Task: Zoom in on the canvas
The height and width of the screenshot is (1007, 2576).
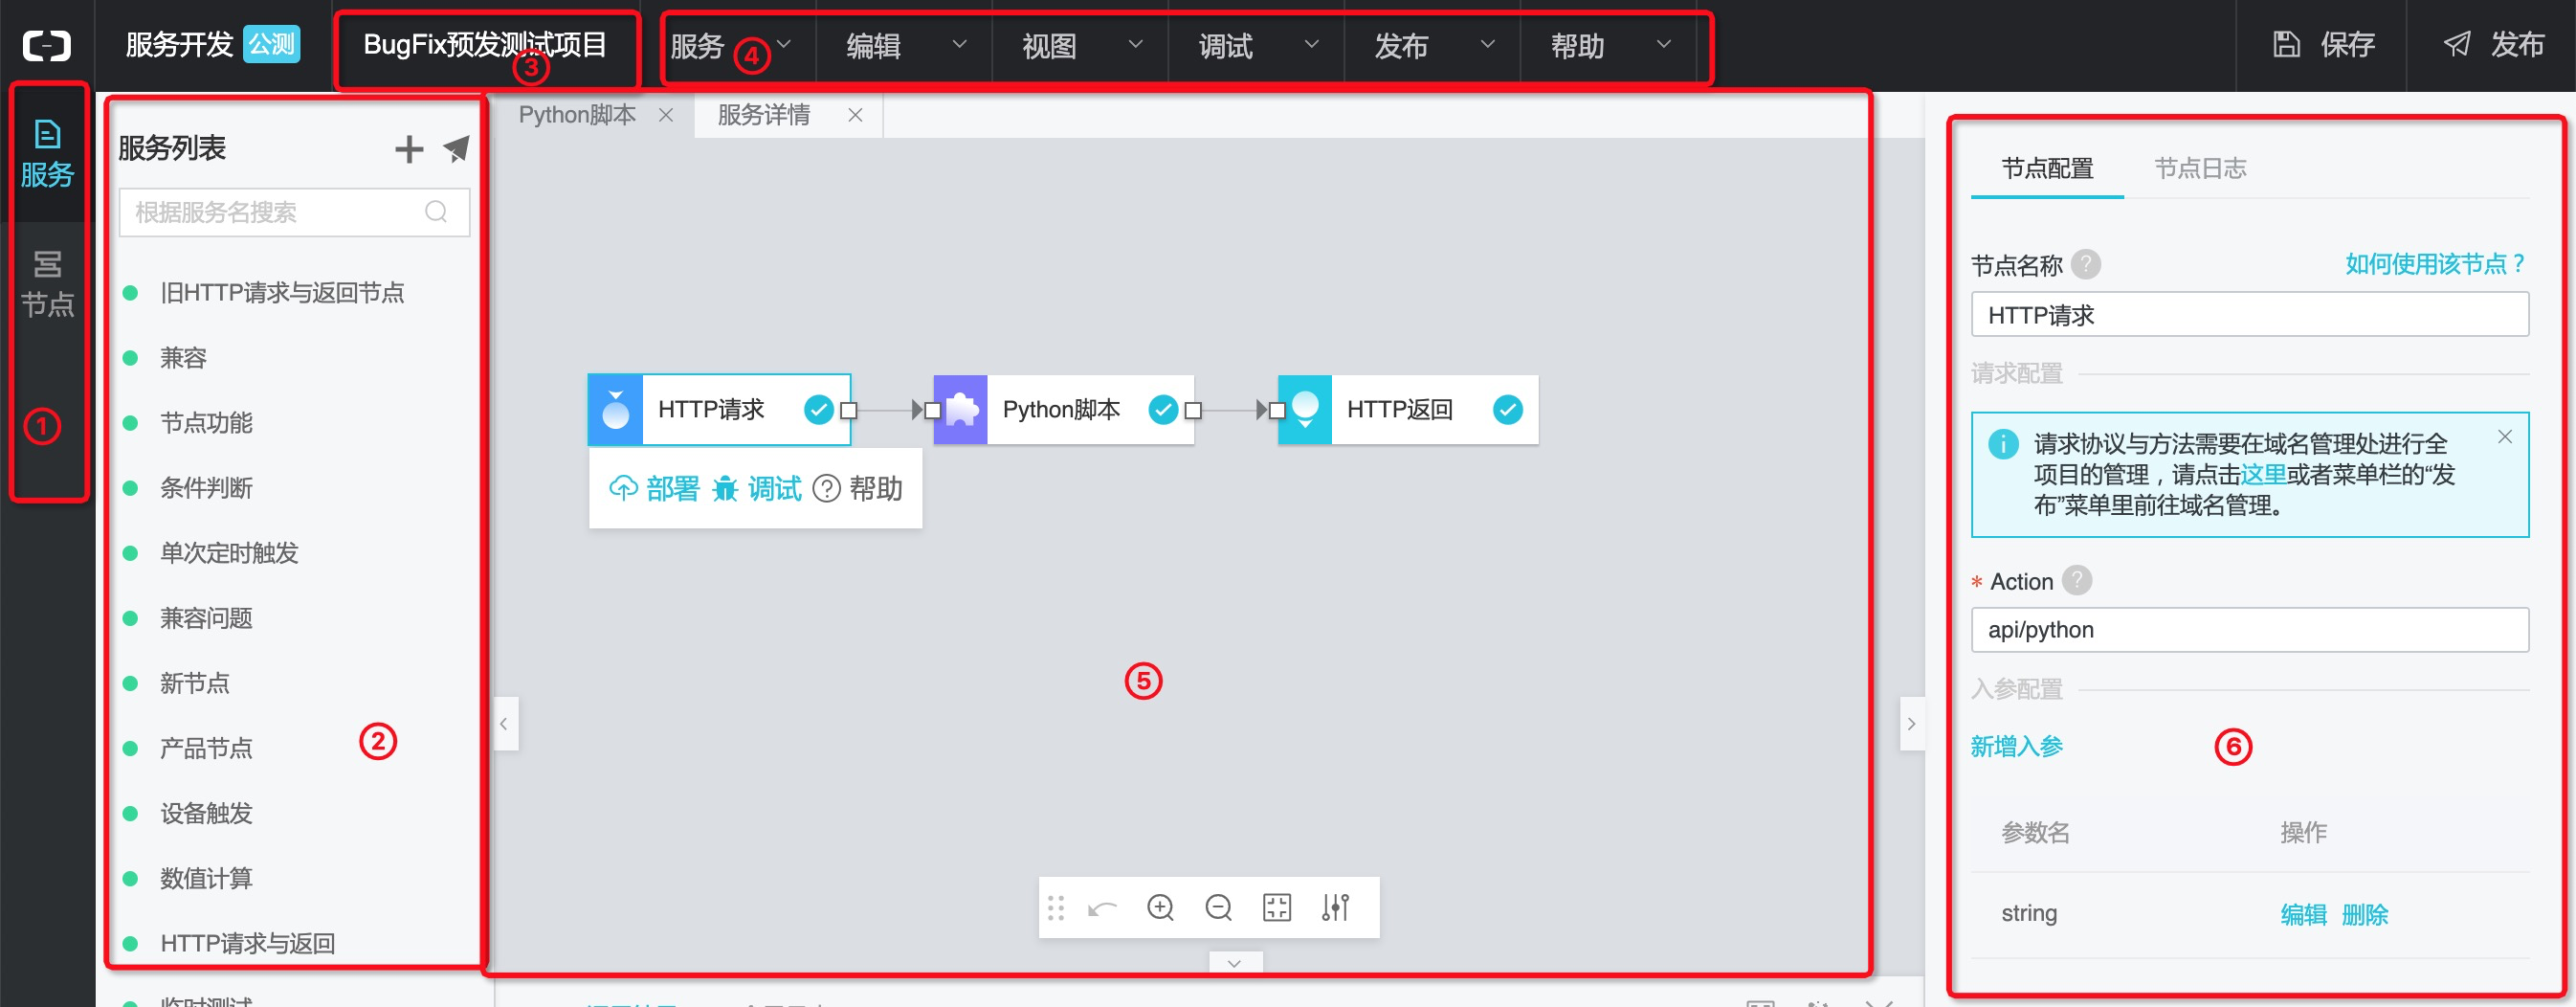Action: [x=1160, y=908]
